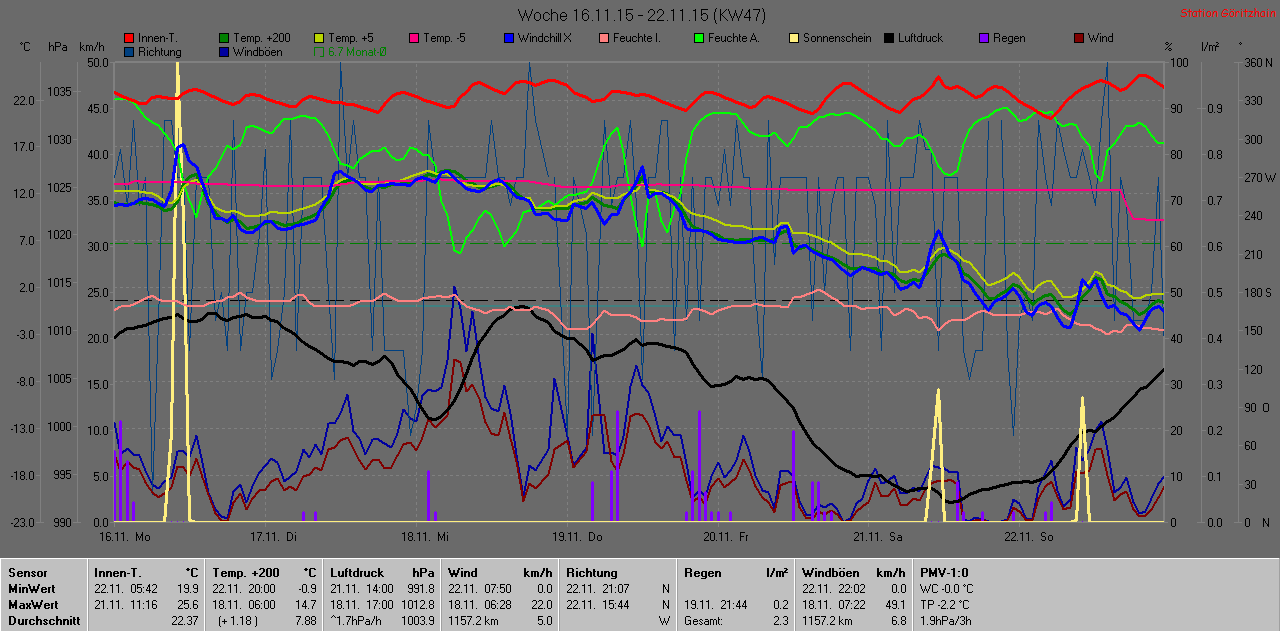Click the '21.11. Sa' date axis label
1280x631 pixels.
point(878,536)
